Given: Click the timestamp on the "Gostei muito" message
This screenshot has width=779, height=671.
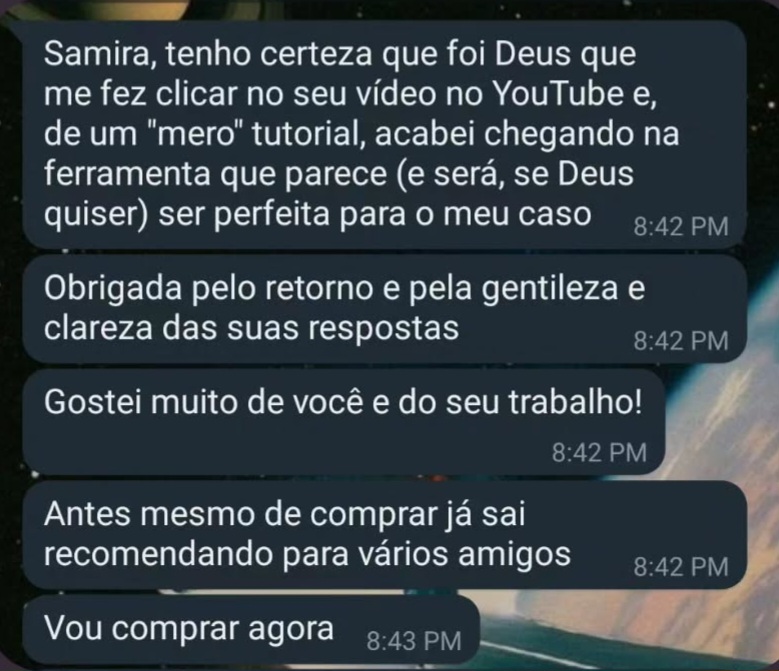Looking at the screenshot, I should click(599, 452).
